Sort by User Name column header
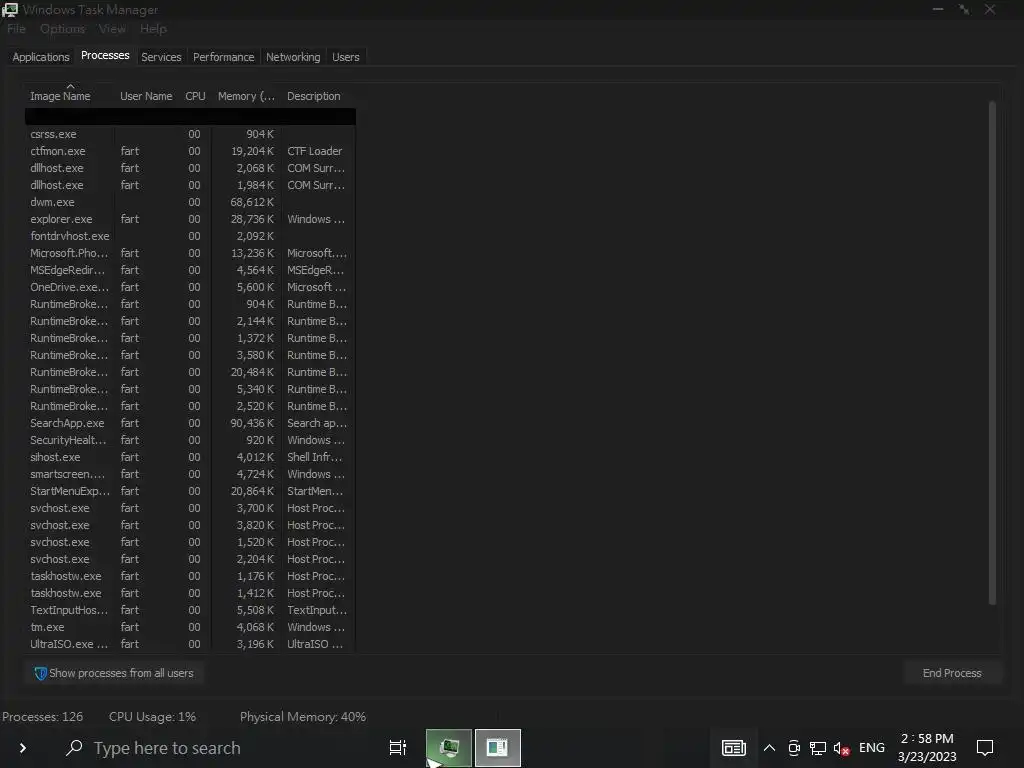The height and width of the screenshot is (768, 1024). pos(146,96)
